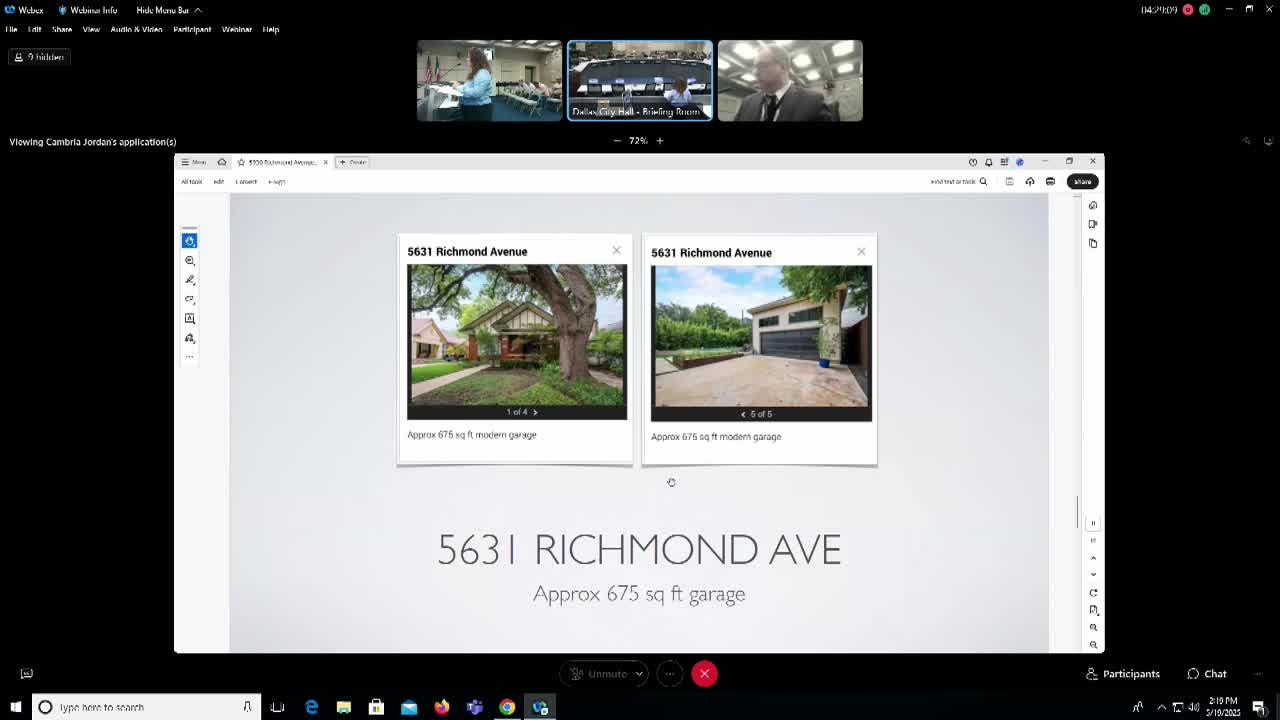
Task: Click the Webex layout icon at top right
Action: tap(1246, 141)
